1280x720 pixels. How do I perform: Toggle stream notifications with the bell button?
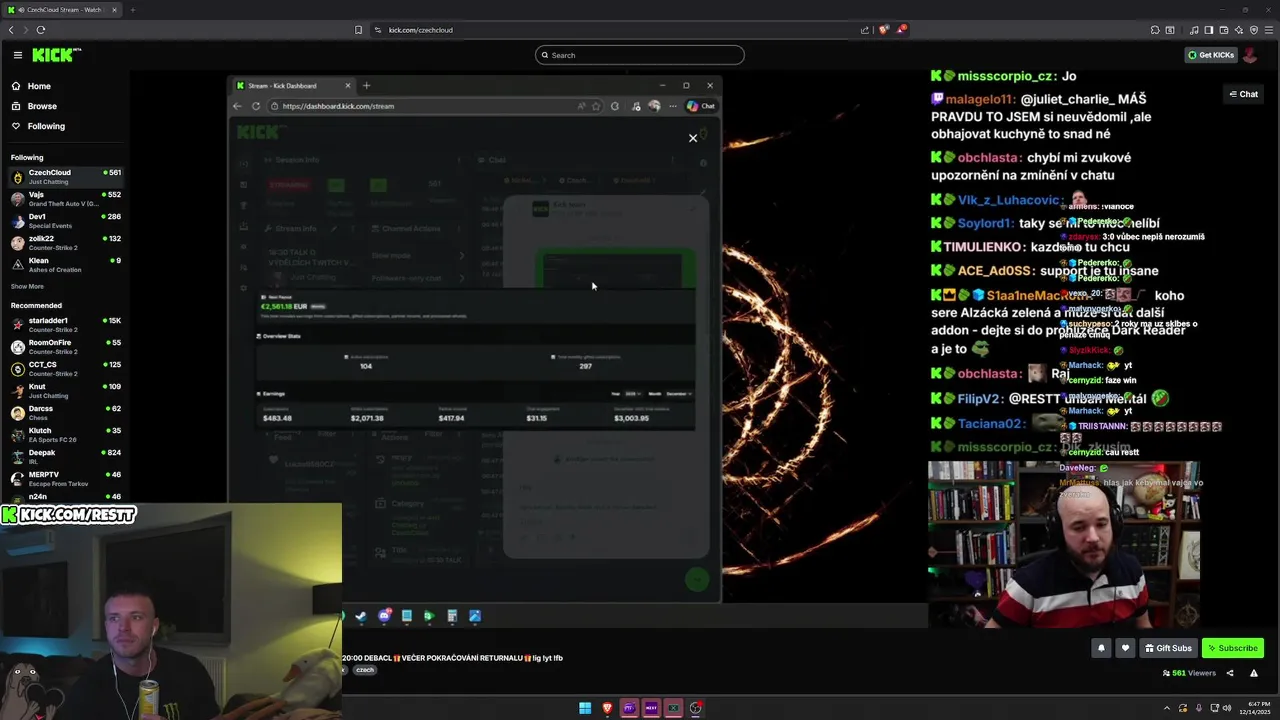[1101, 648]
